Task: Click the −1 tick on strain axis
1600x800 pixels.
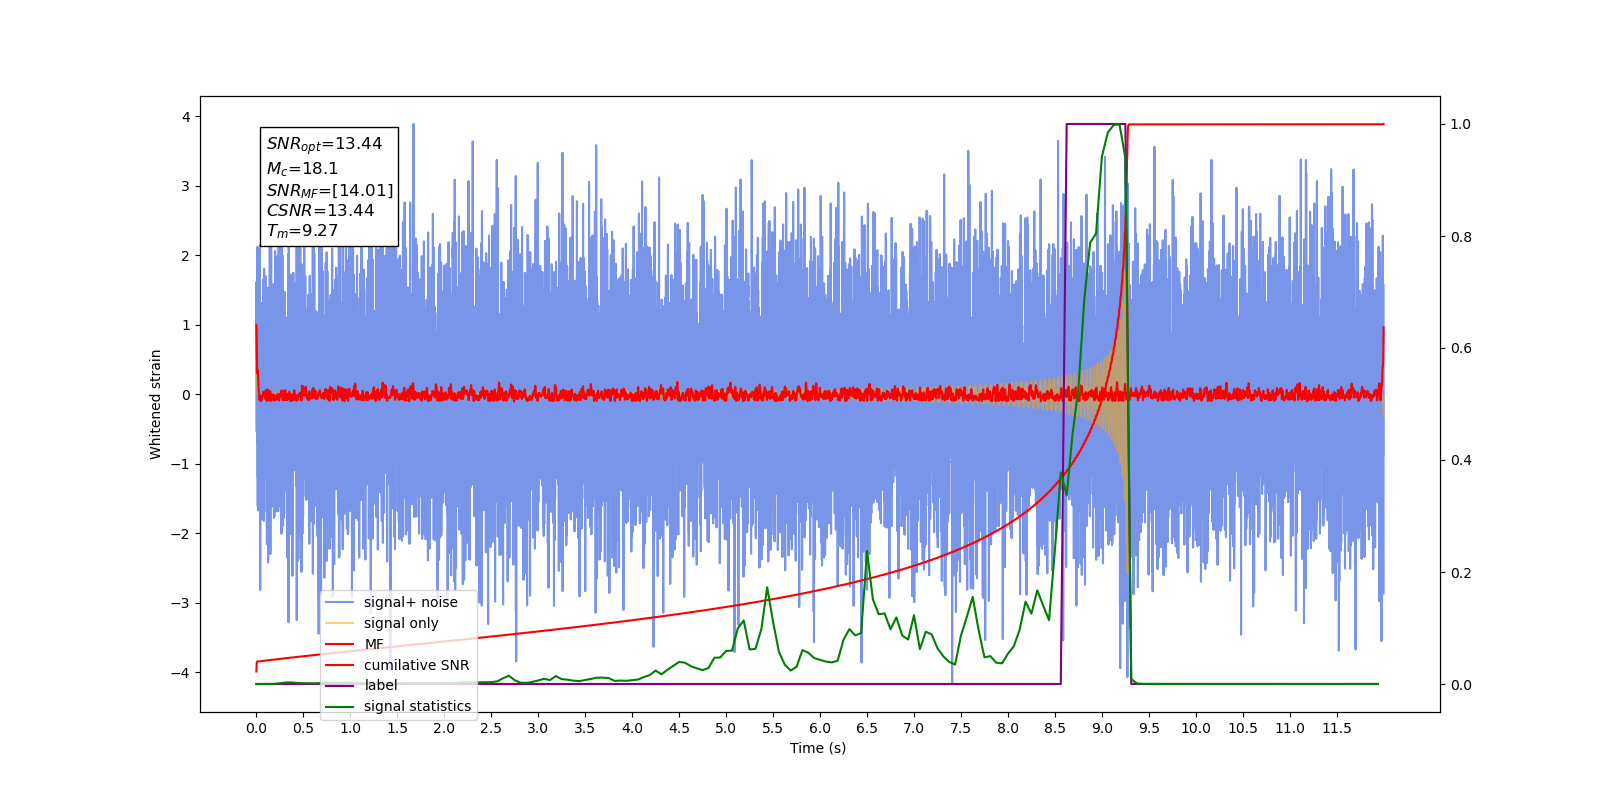Action: coord(182,464)
